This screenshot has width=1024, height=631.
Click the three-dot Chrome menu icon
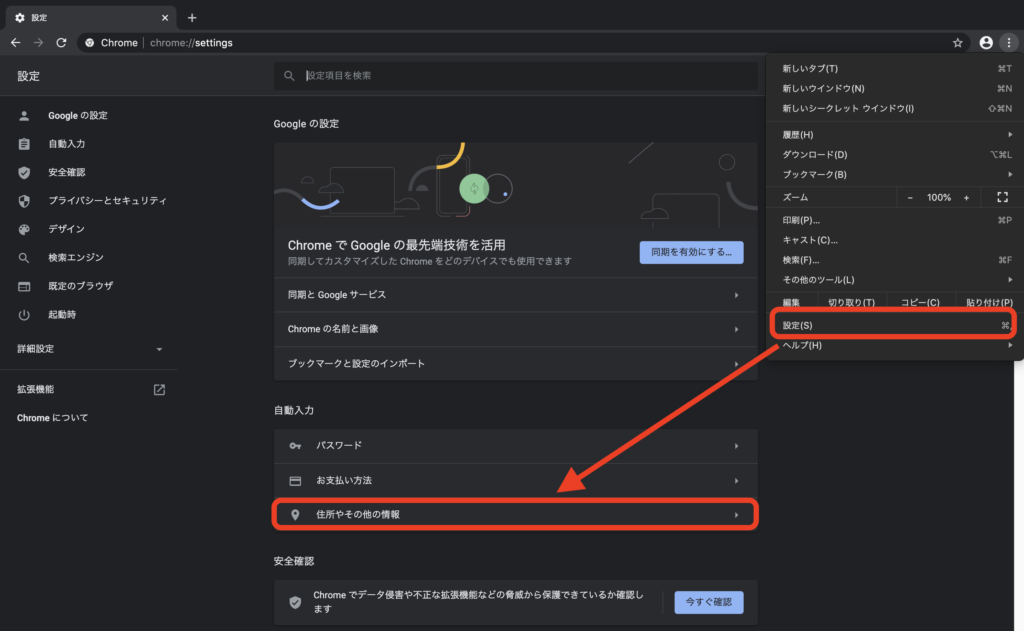(1009, 42)
